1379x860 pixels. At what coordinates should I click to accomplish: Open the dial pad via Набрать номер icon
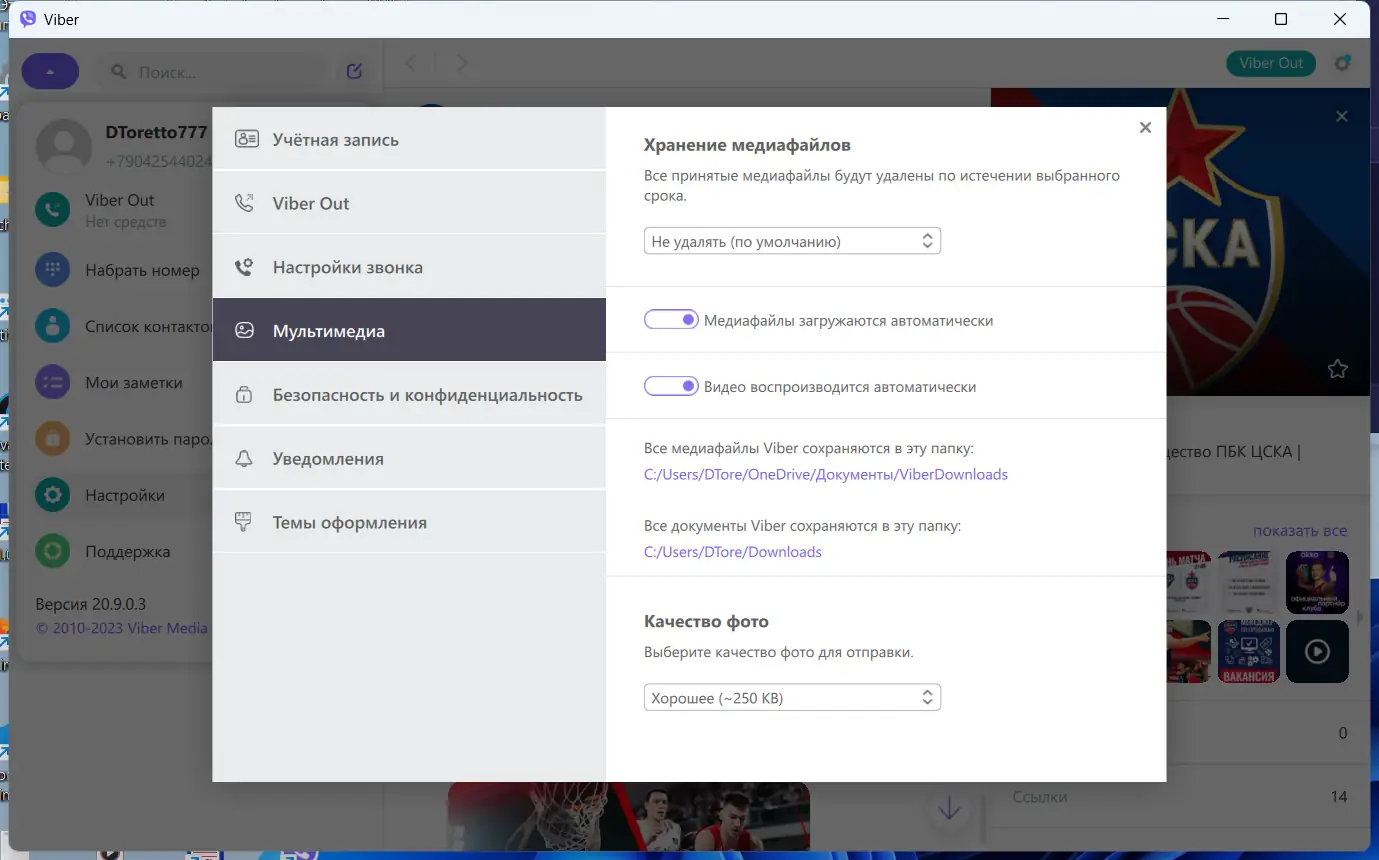pyautogui.click(x=52, y=269)
